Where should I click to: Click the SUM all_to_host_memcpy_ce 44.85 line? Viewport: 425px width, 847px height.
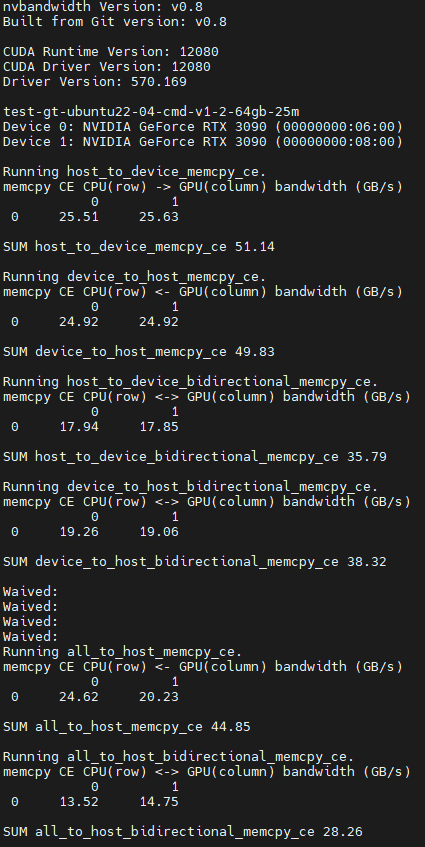127,727
